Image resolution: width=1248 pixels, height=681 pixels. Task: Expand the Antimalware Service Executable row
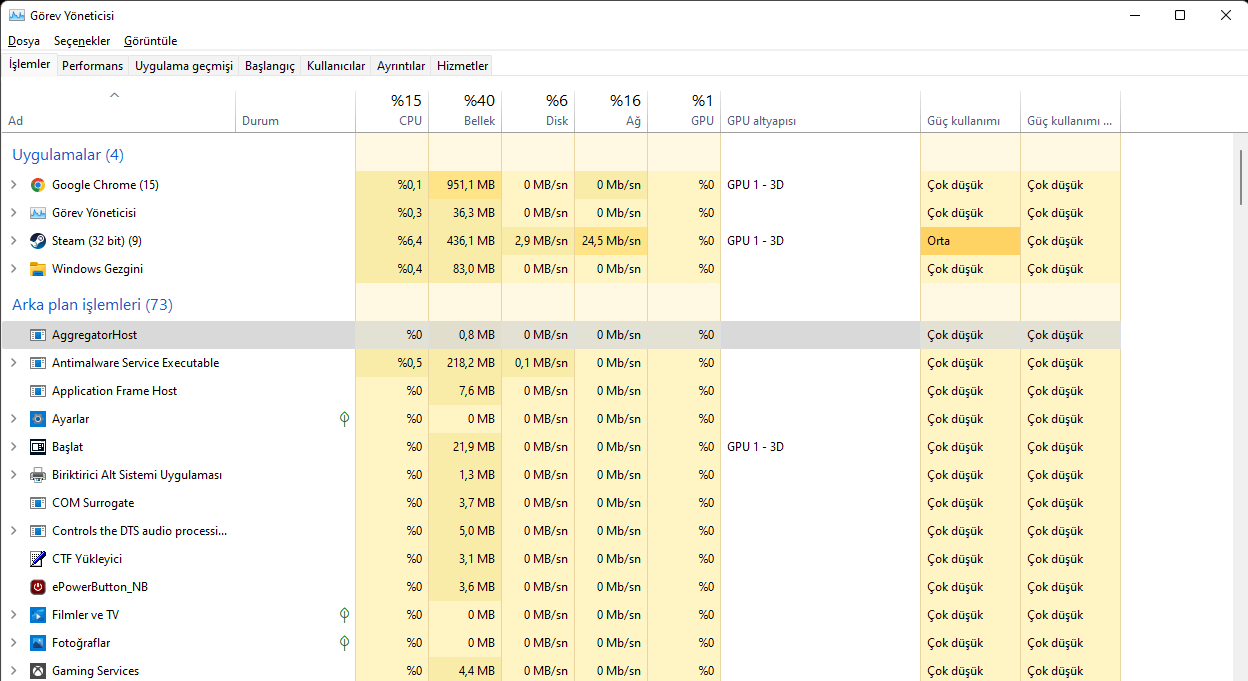(x=13, y=363)
